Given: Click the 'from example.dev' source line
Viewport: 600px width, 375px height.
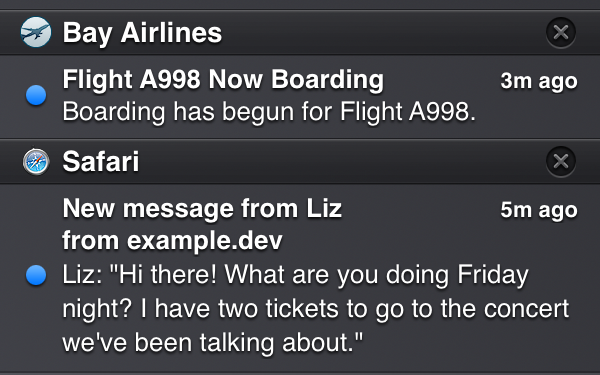Looking at the screenshot, I should coord(172,241).
